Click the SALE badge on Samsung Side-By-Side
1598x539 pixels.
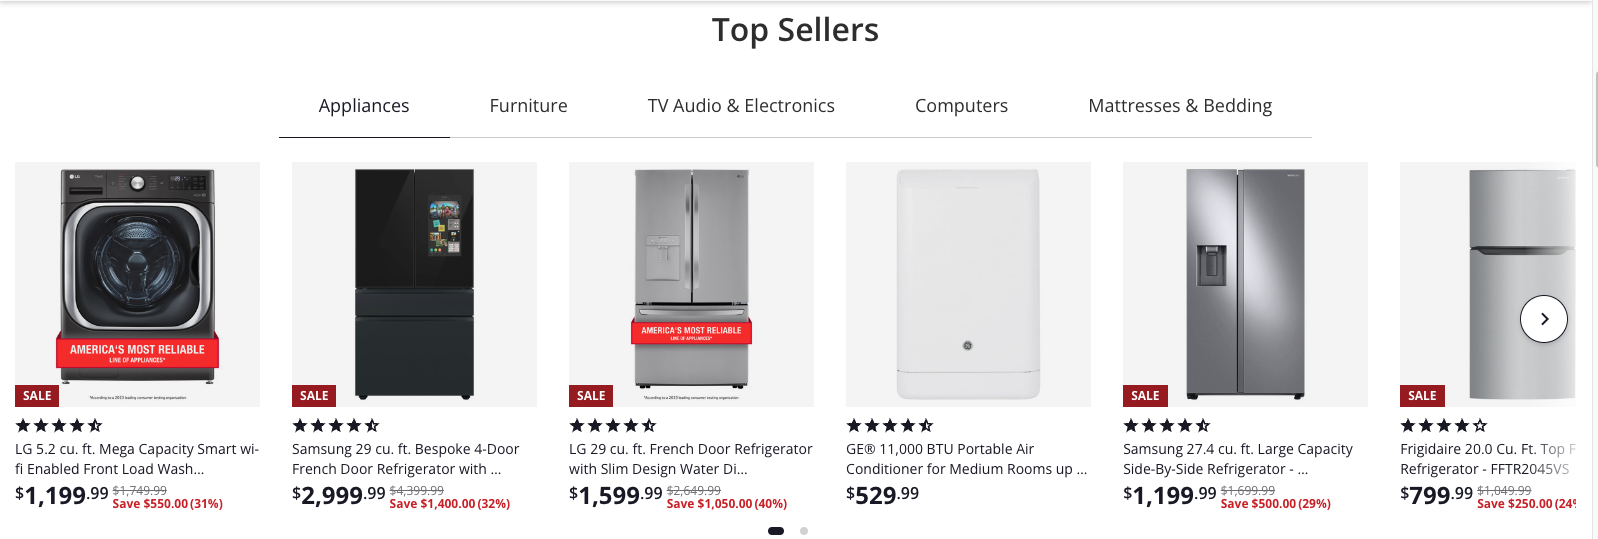(1145, 396)
